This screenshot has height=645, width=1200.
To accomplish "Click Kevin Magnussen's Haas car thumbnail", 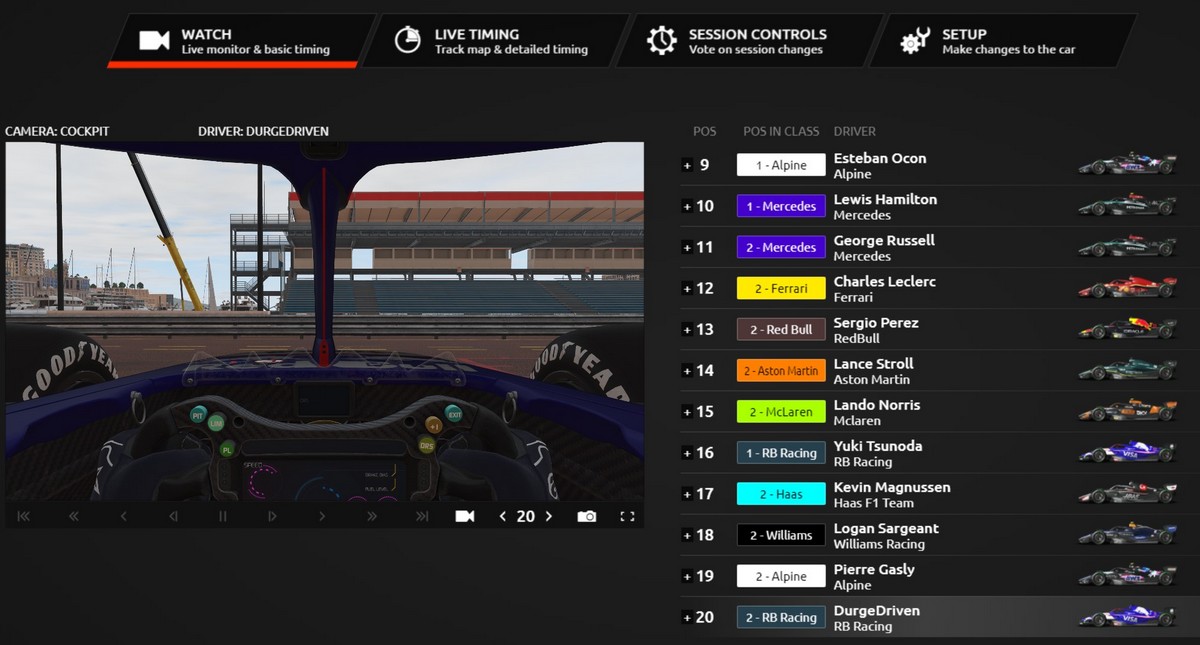I will click(x=1127, y=493).
